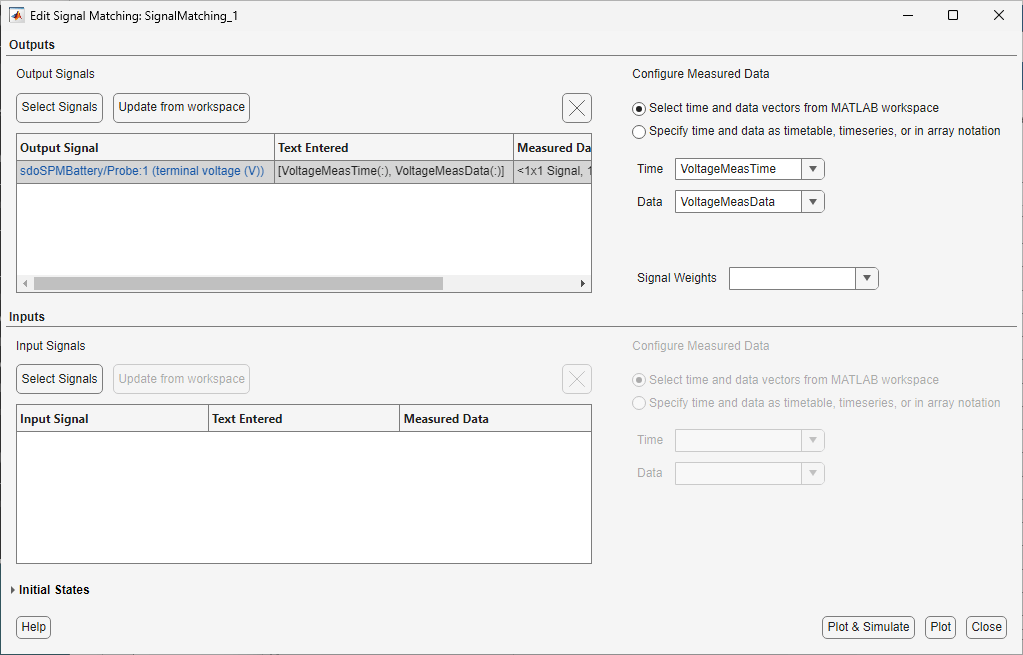Click the Plot & Simulate button

868,627
